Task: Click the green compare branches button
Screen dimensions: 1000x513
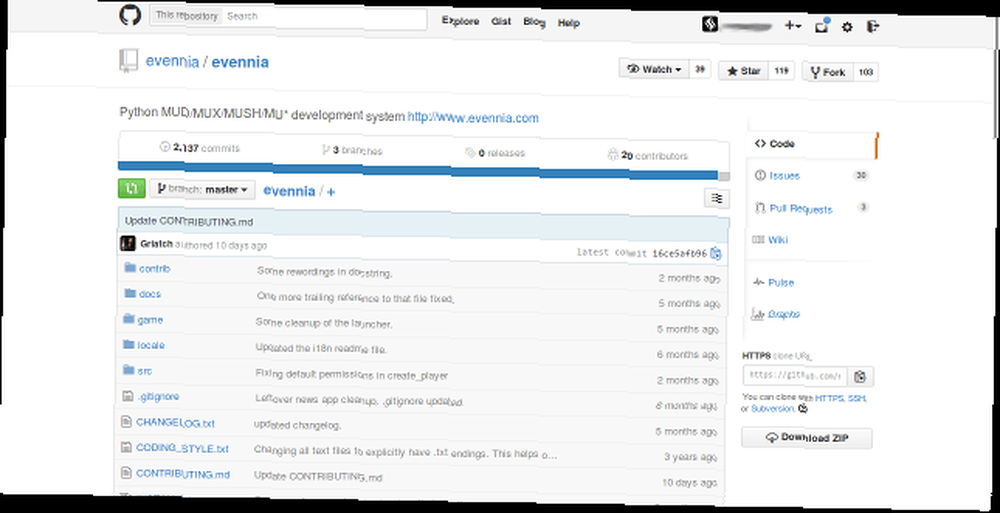Action: click(x=132, y=188)
